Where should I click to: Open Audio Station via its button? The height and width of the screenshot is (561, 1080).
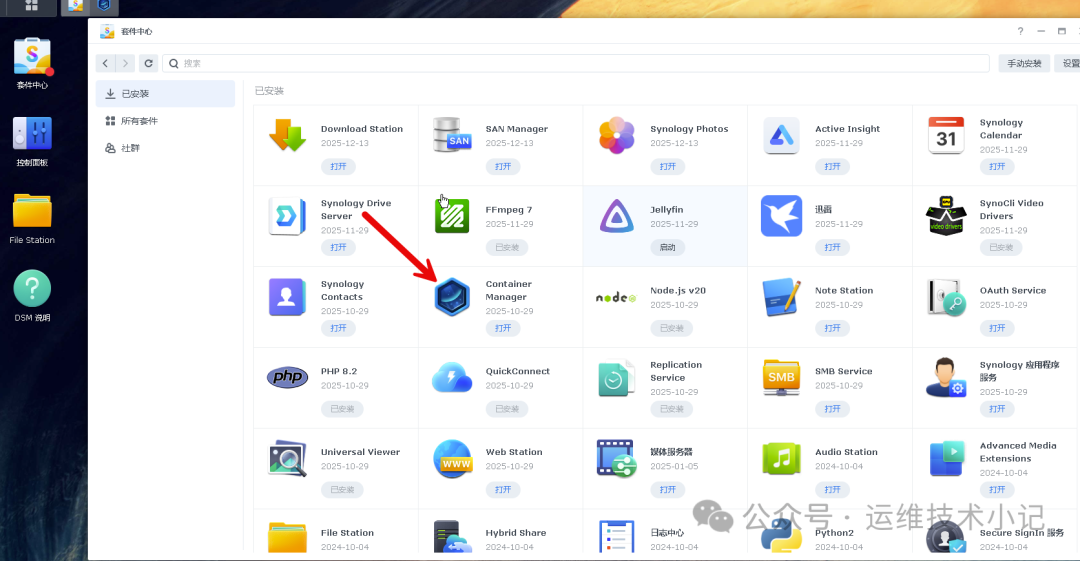click(x=832, y=490)
